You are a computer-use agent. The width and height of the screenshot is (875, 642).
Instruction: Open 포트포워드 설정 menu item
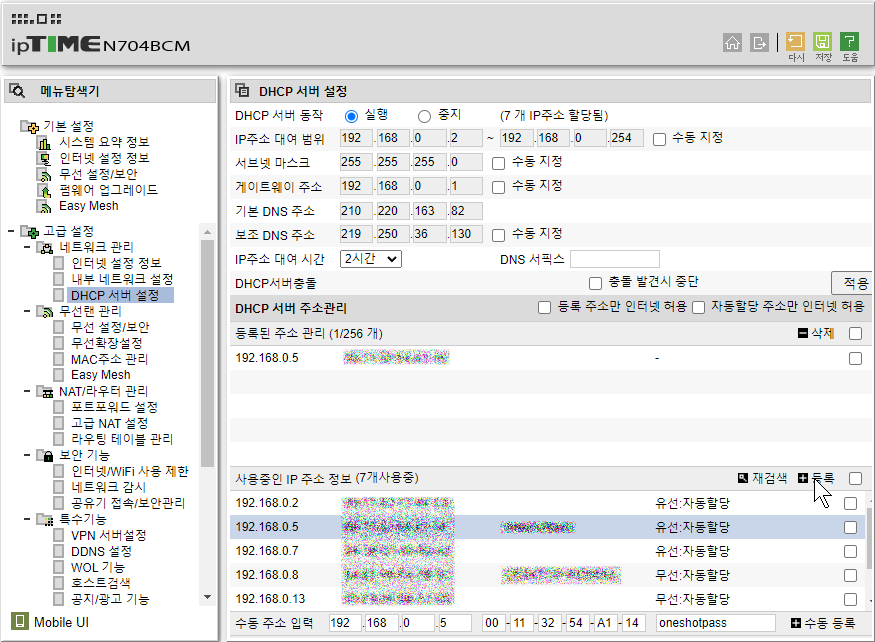(x=114, y=407)
